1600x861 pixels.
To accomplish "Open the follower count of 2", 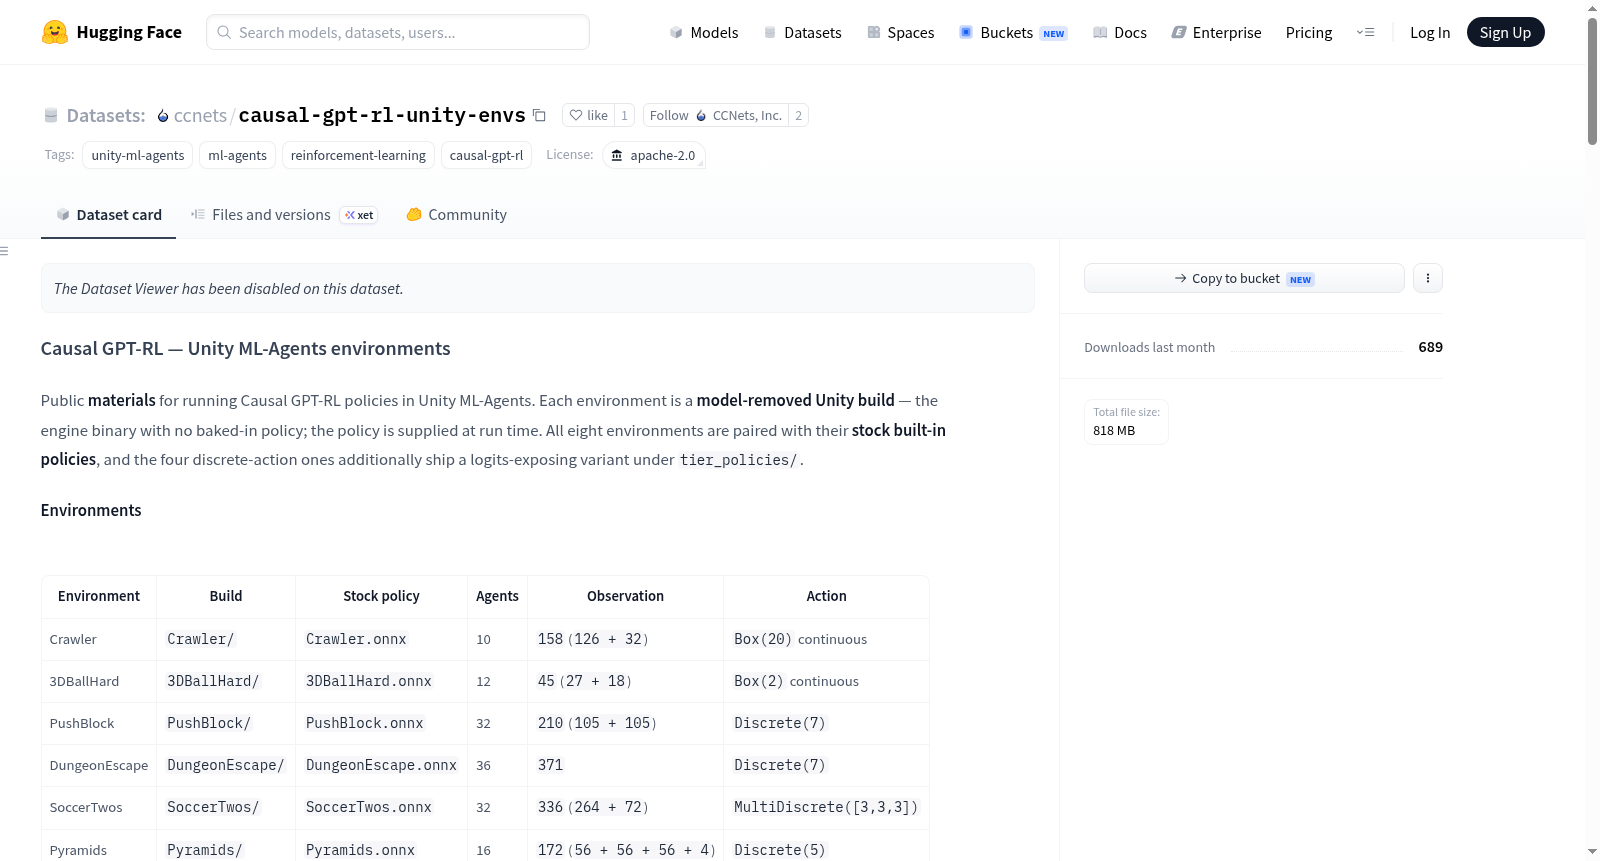I will click(798, 115).
